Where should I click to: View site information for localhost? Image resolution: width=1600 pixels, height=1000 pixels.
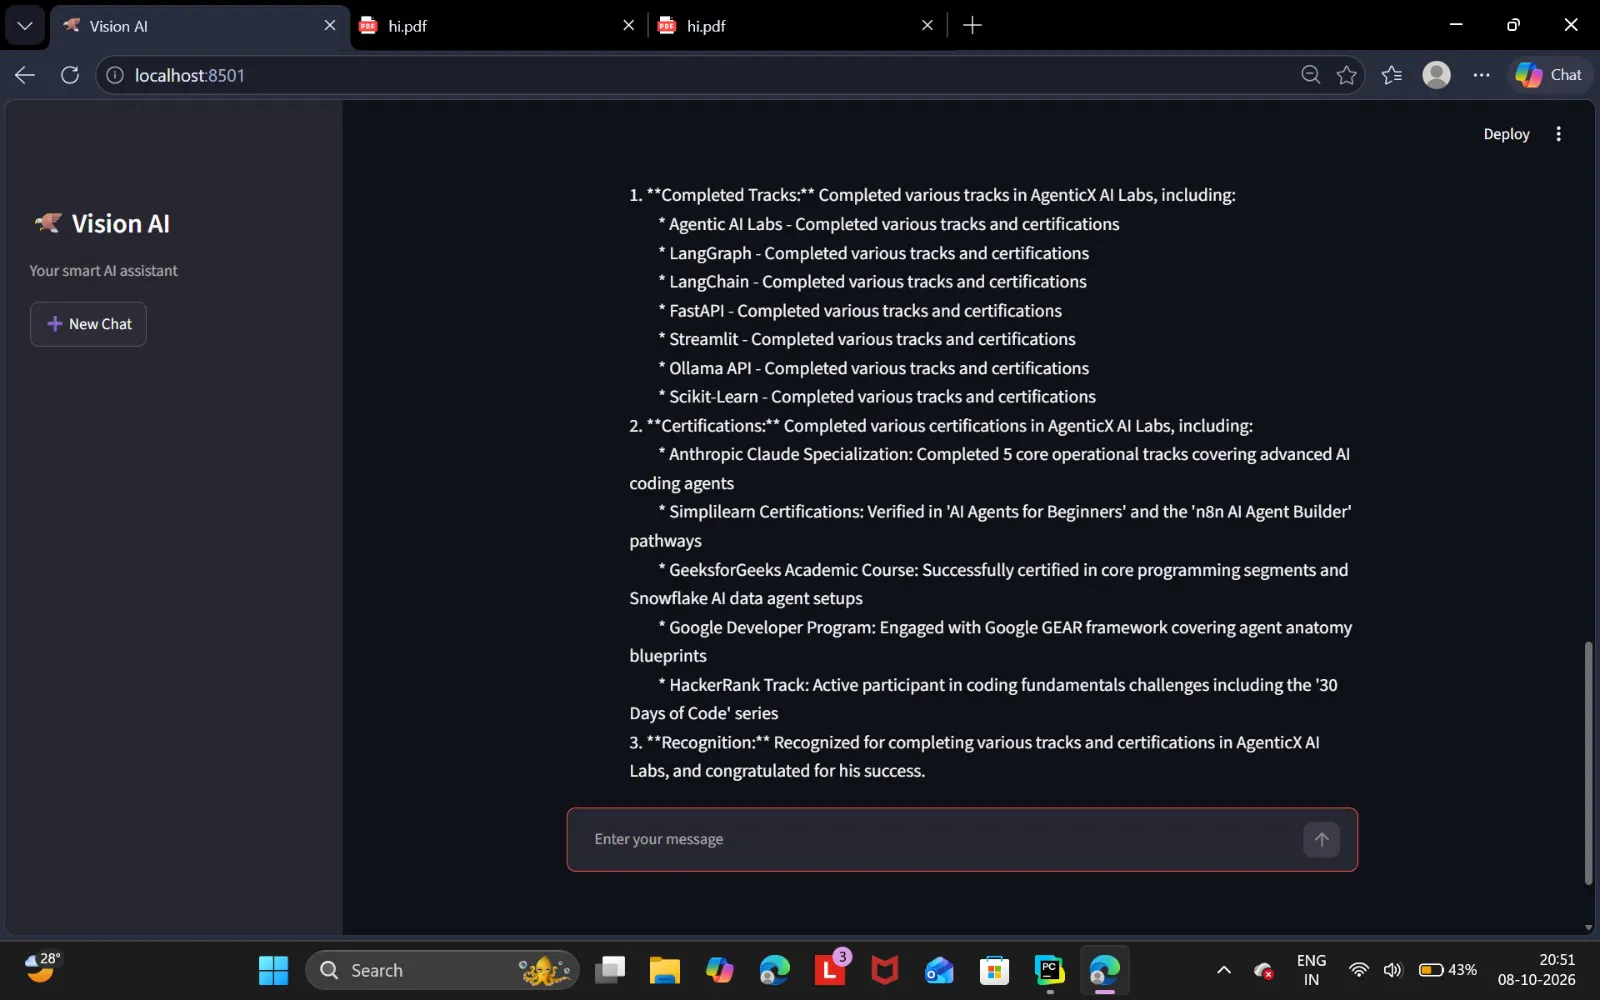pos(115,75)
